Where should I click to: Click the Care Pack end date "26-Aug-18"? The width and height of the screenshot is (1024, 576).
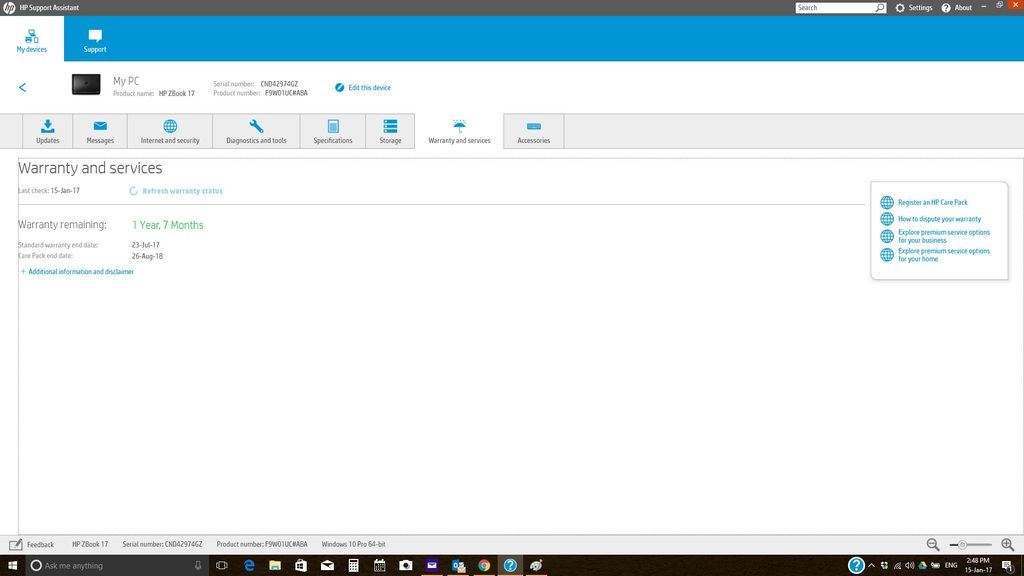pos(147,256)
